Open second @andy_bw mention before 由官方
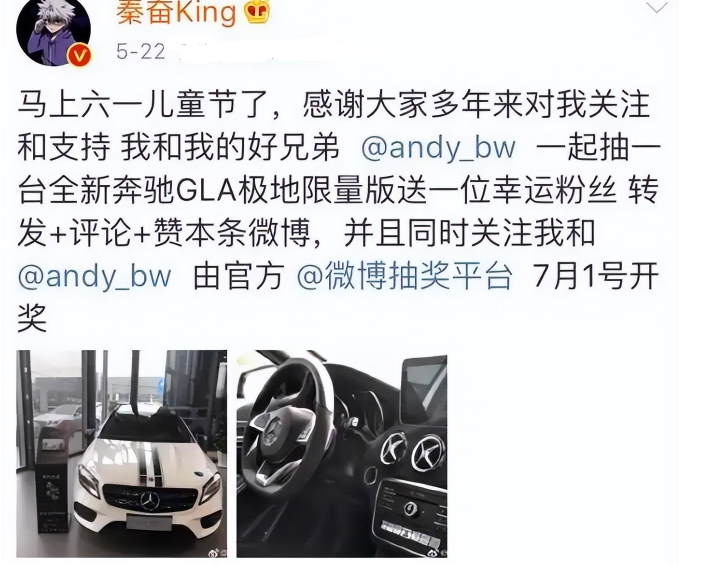Screen dimensions: 727x563 tap(95, 275)
